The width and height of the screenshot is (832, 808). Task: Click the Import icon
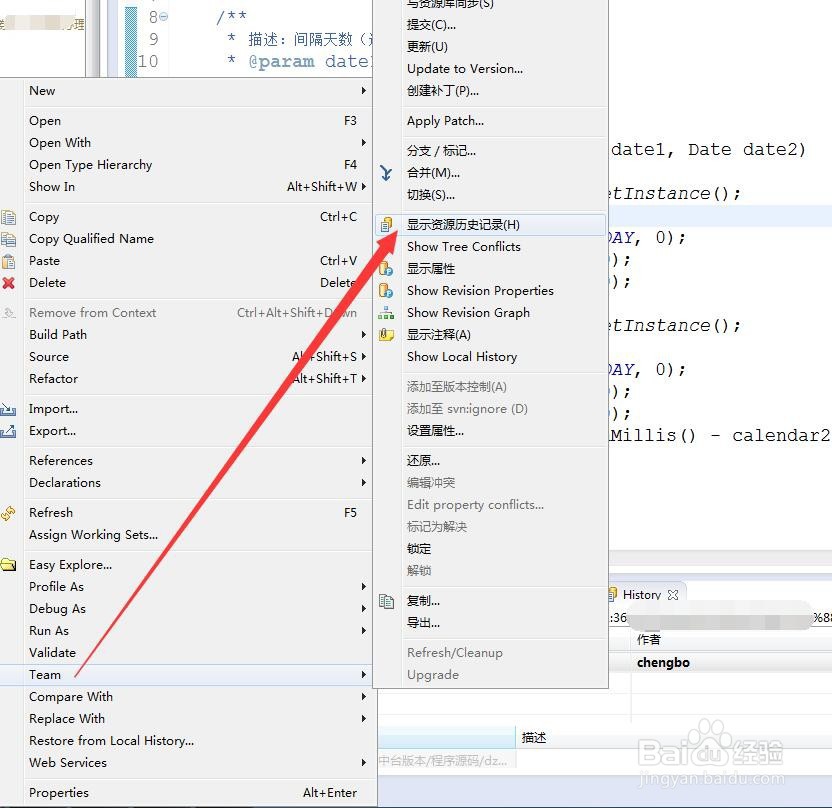point(8,409)
